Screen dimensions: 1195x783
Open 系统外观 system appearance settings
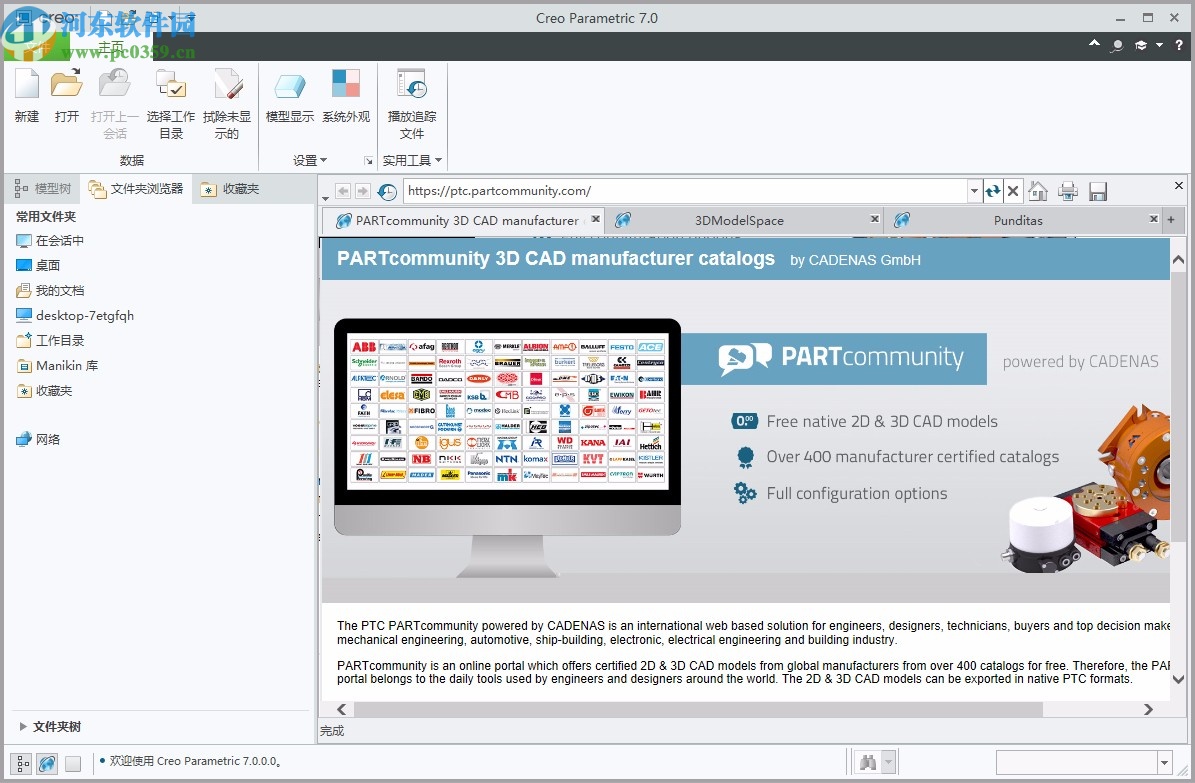[345, 87]
